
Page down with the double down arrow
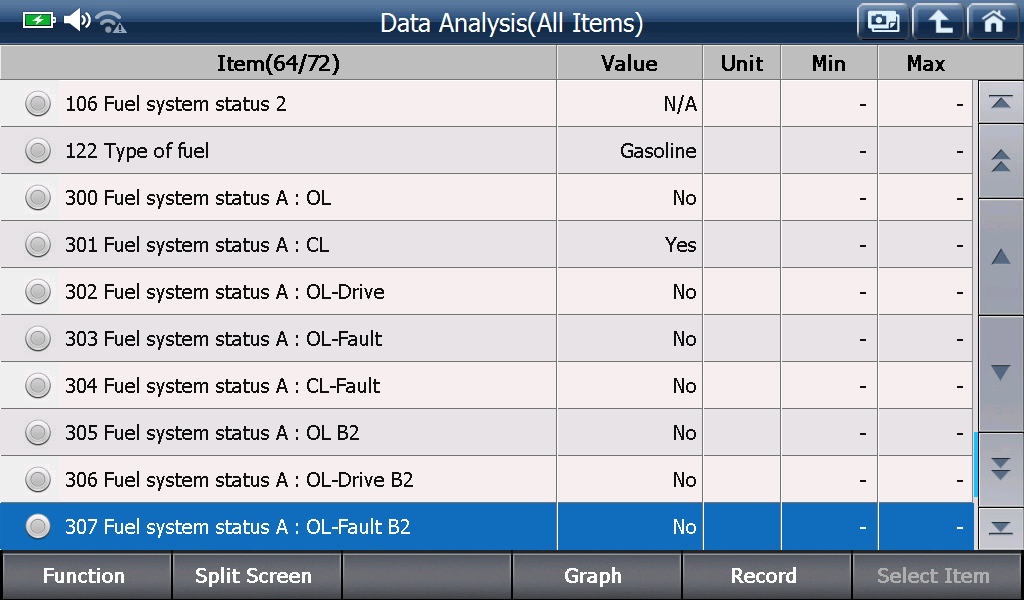point(1000,469)
